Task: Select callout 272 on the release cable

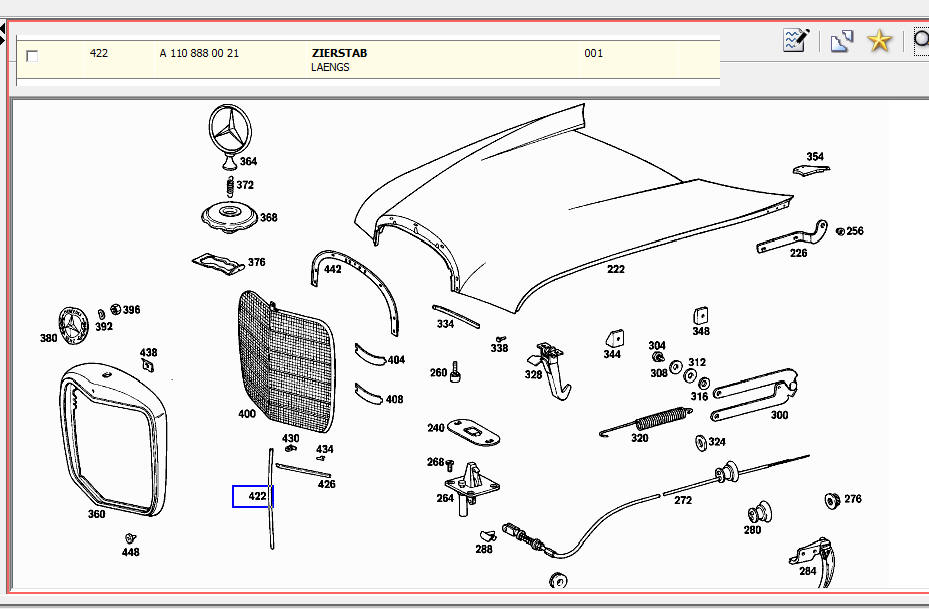Action: coord(683,501)
